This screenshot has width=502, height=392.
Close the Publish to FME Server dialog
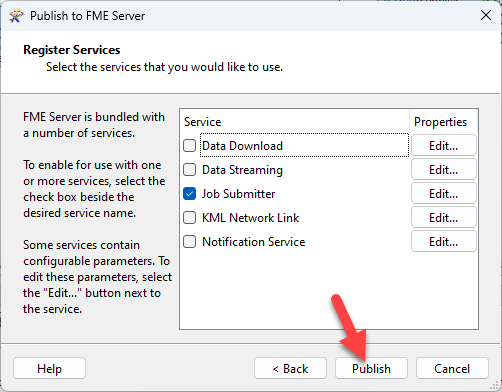(486, 15)
